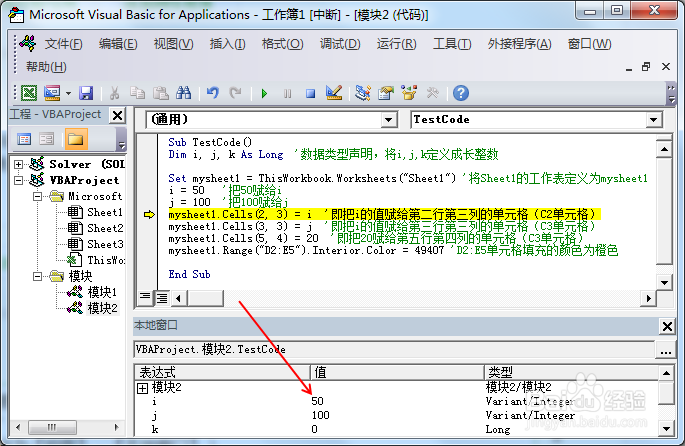Open the Insert UserForm dropdown arrow

click(68, 93)
